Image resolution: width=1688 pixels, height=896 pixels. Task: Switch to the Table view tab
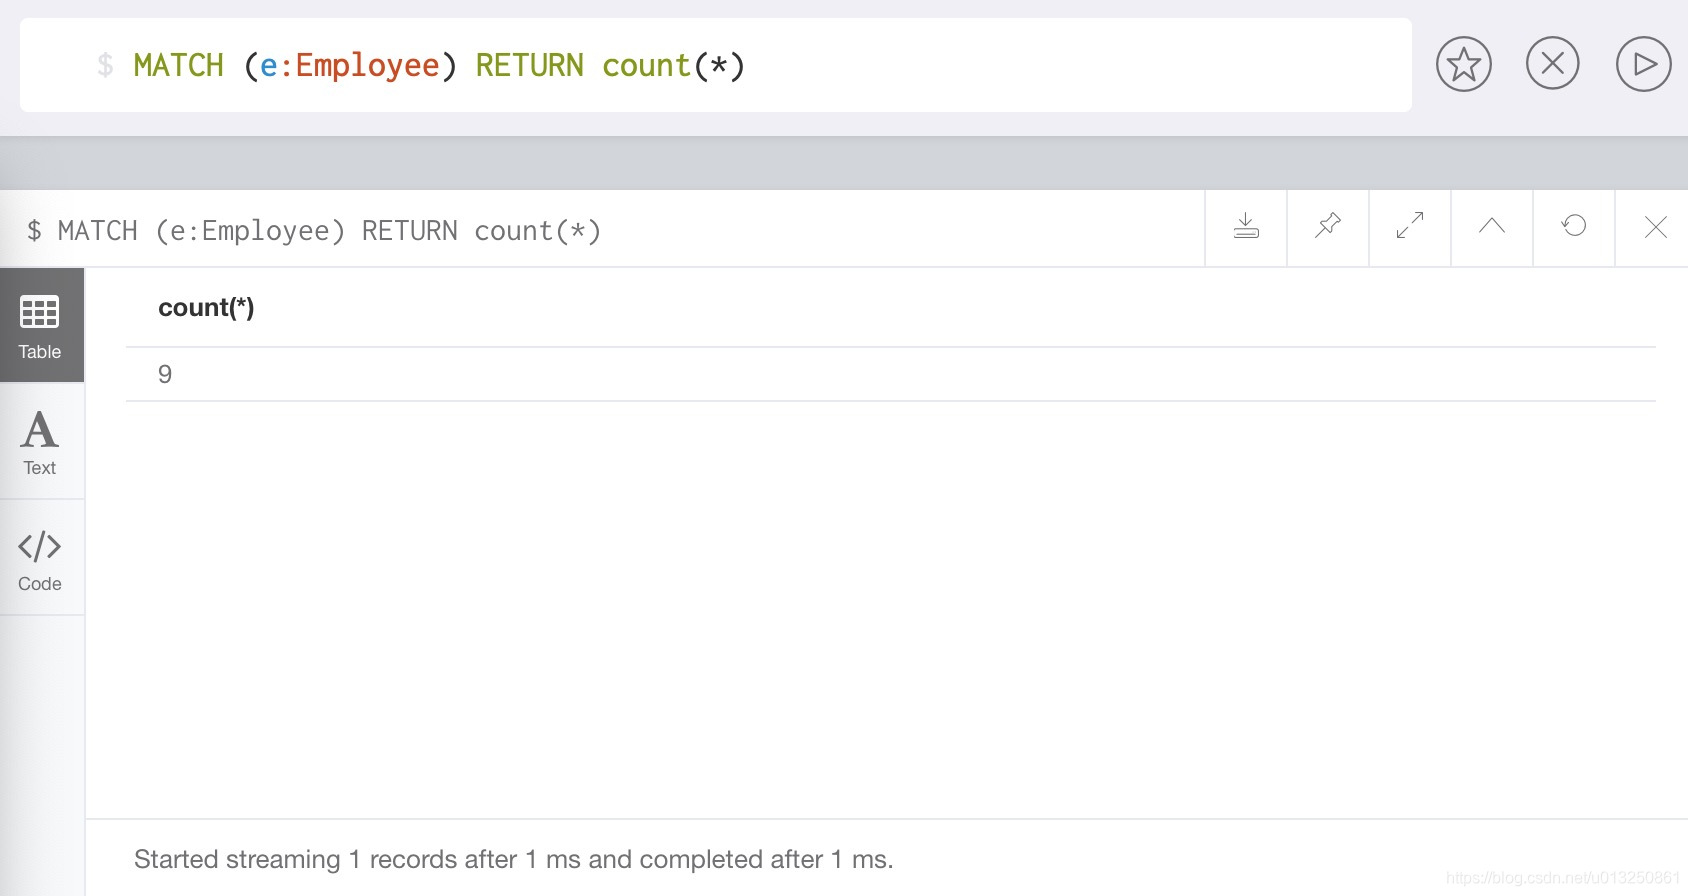[41, 326]
